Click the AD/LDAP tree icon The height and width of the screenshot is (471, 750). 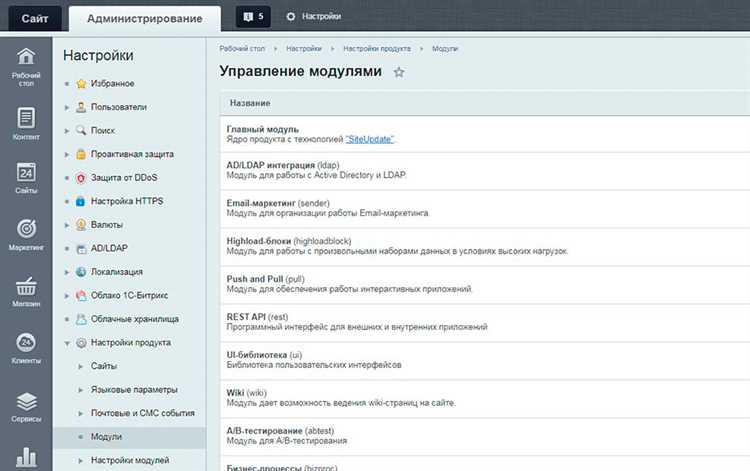(x=81, y=249)
